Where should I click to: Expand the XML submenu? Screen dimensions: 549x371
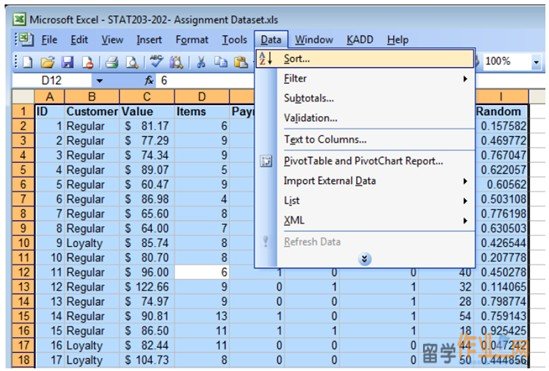[x=365, y=220]
